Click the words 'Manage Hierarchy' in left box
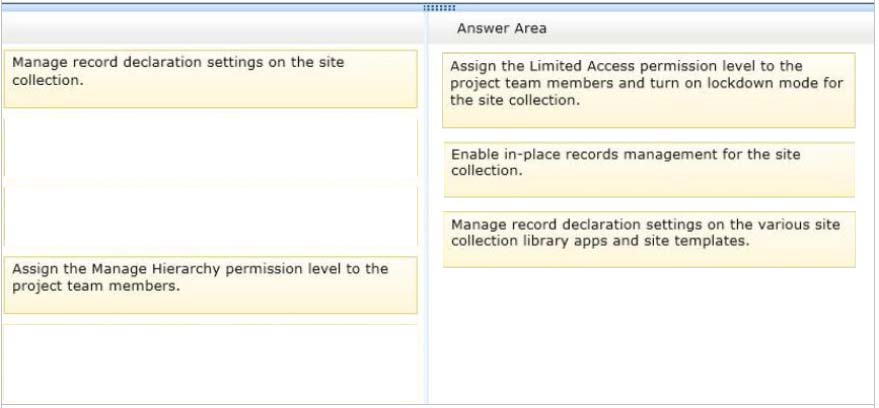879x408 pixels. [x=154, y=269]
